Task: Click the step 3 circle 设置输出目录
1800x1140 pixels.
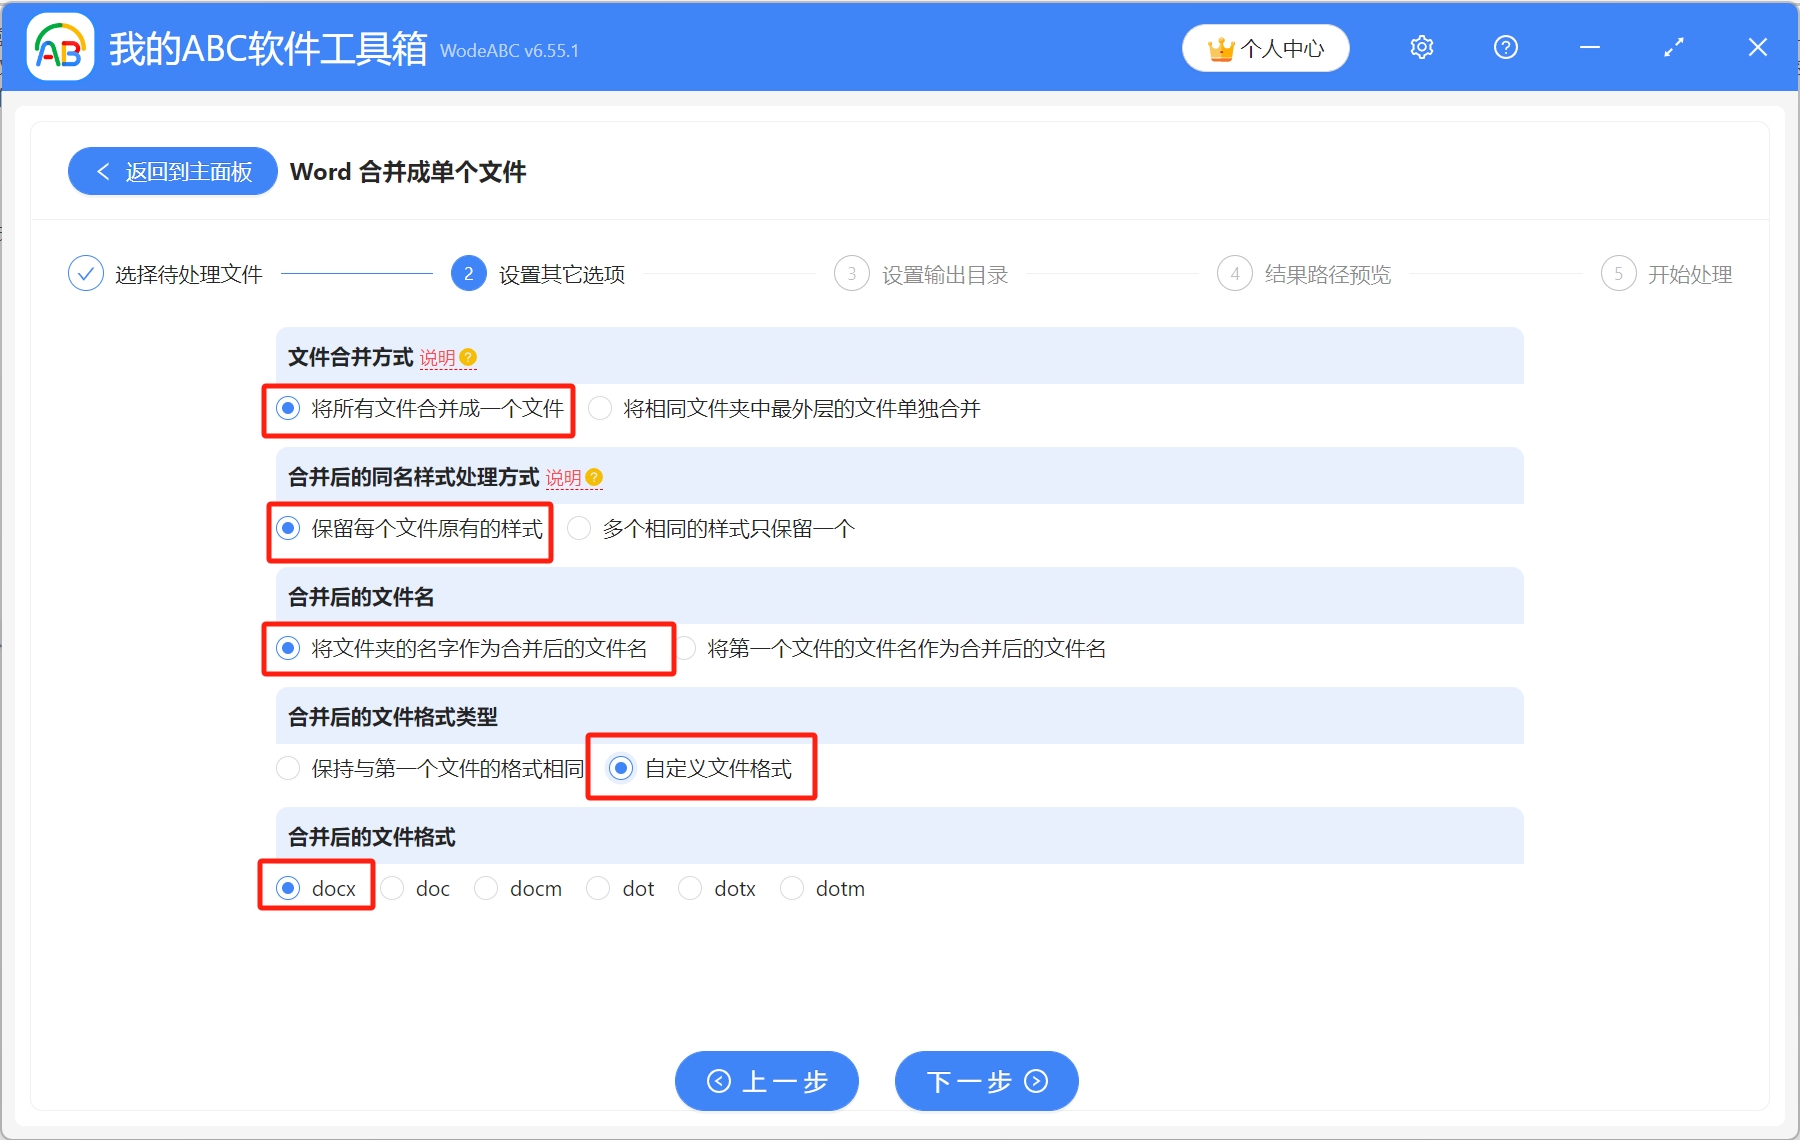Action: 851,274
